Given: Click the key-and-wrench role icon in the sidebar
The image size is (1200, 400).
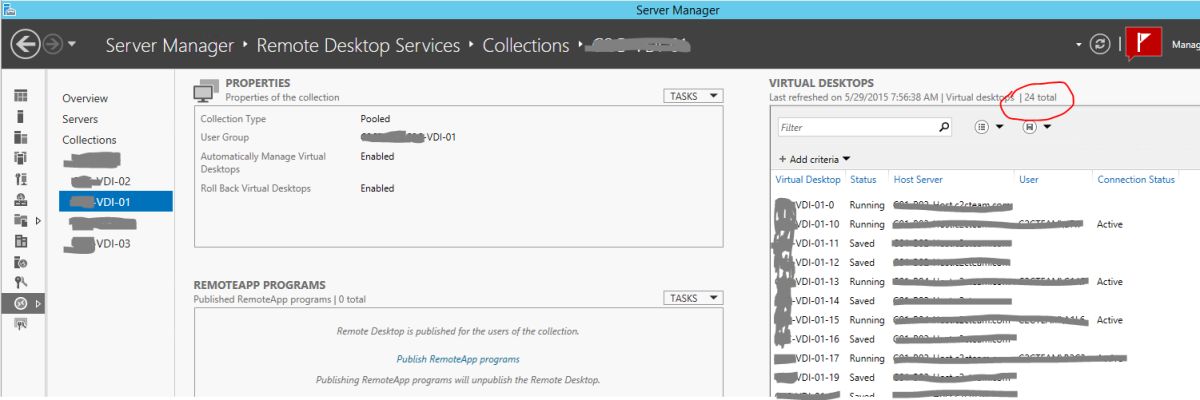Looking at the screenshot, I should [20, 282].
